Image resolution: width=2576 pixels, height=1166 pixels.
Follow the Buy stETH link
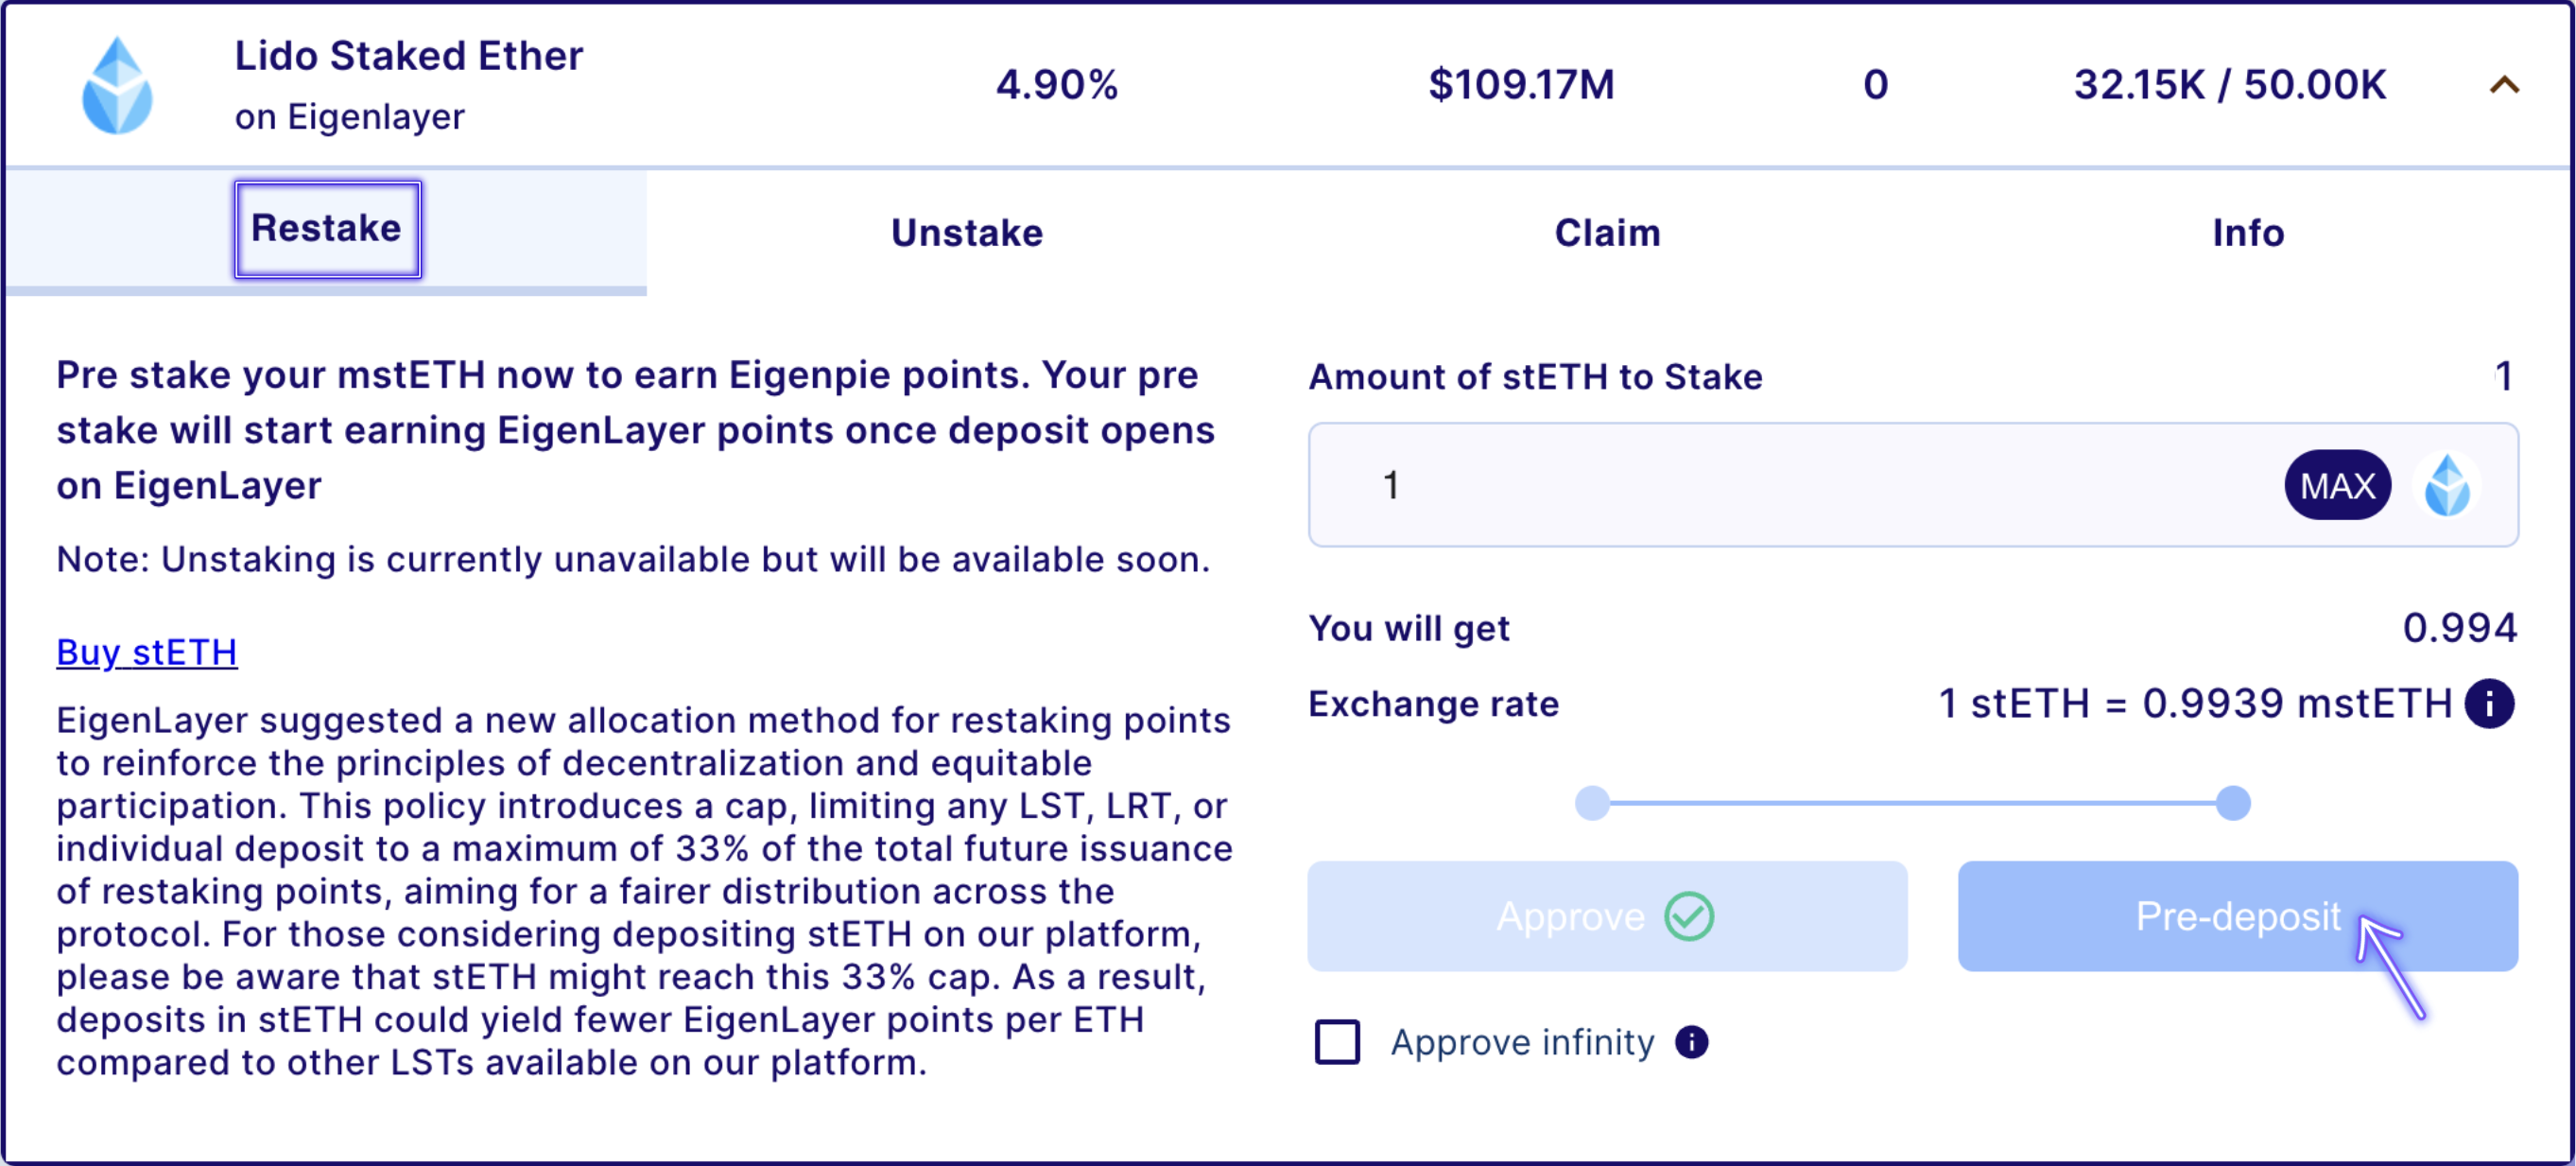[147, 652]
